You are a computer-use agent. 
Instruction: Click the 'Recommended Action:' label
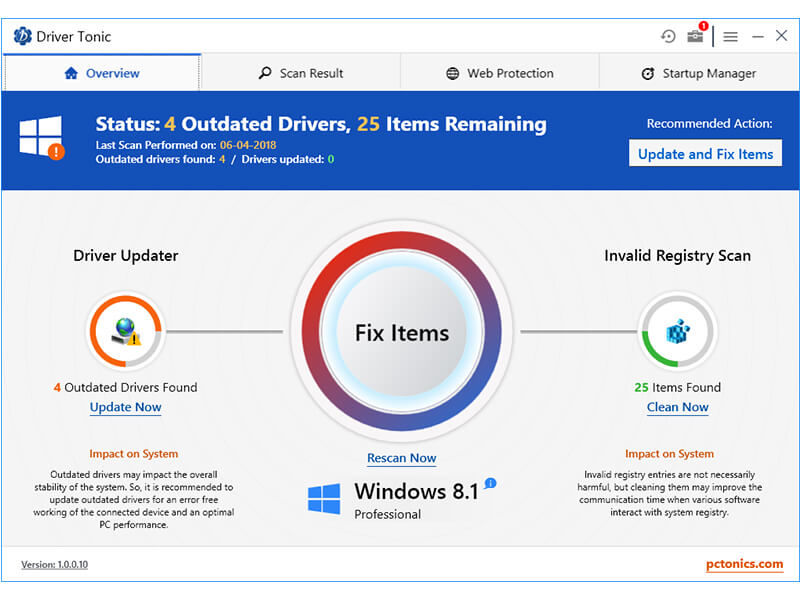pos(709,123)
